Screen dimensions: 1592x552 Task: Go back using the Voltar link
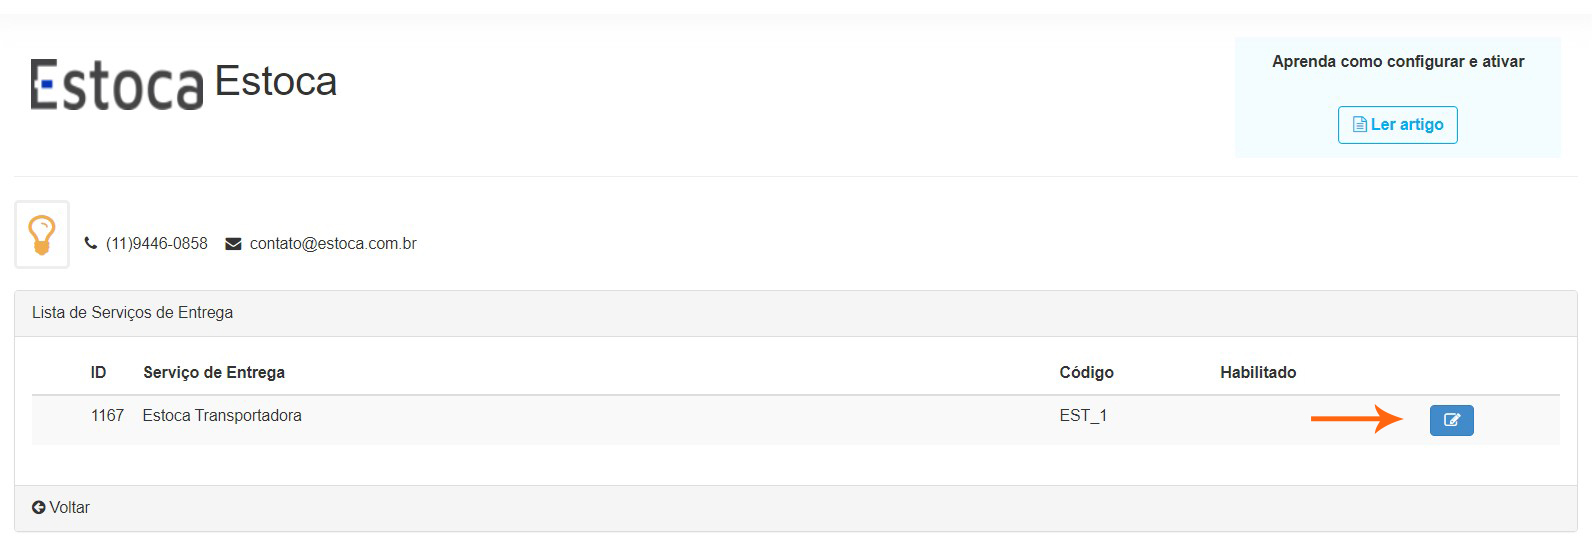point(69,508)
